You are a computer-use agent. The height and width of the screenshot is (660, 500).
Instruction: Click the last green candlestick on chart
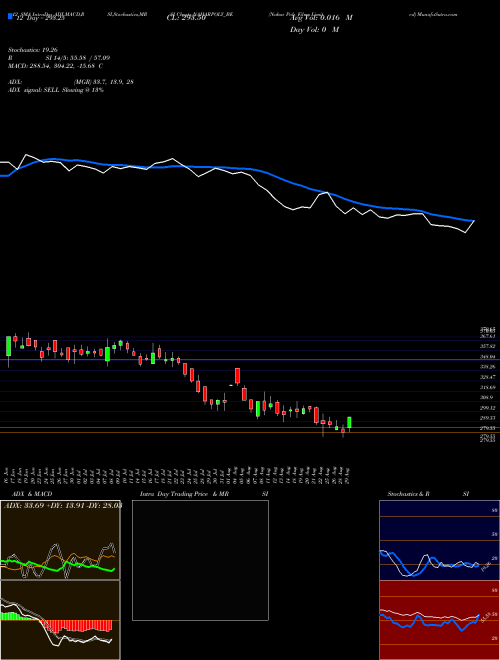coord(349,423)
